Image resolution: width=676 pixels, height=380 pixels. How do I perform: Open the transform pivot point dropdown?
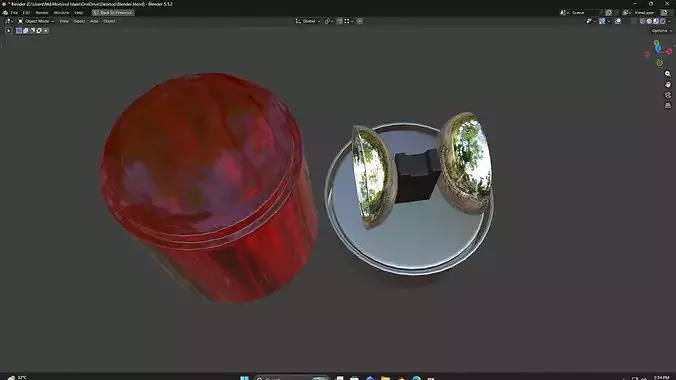point(329,21)
